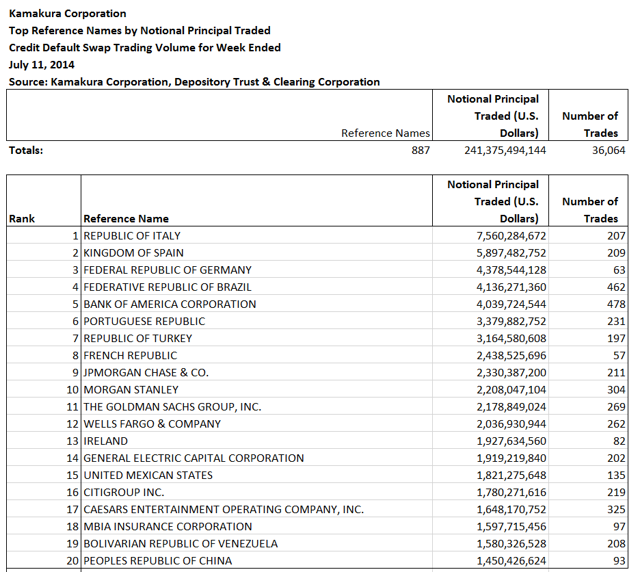Click trades count 82 for Ireland

[x=619, y=442]
